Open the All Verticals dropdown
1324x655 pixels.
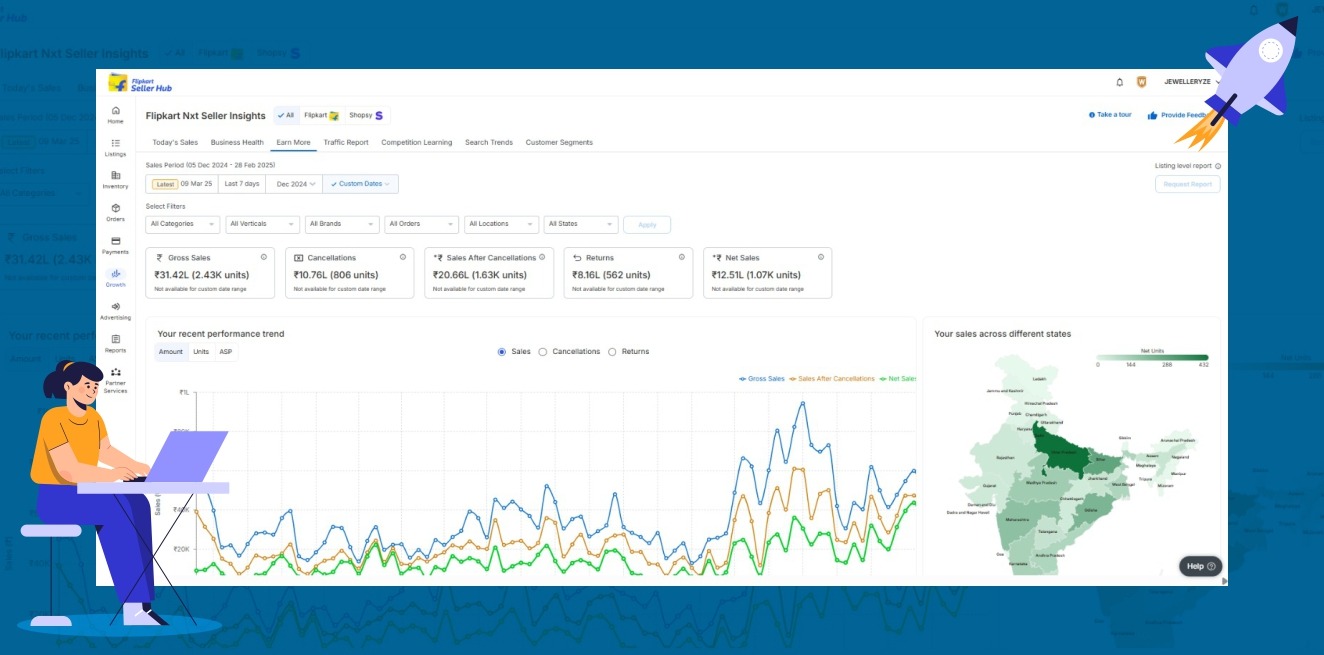[x=262, y=224]
